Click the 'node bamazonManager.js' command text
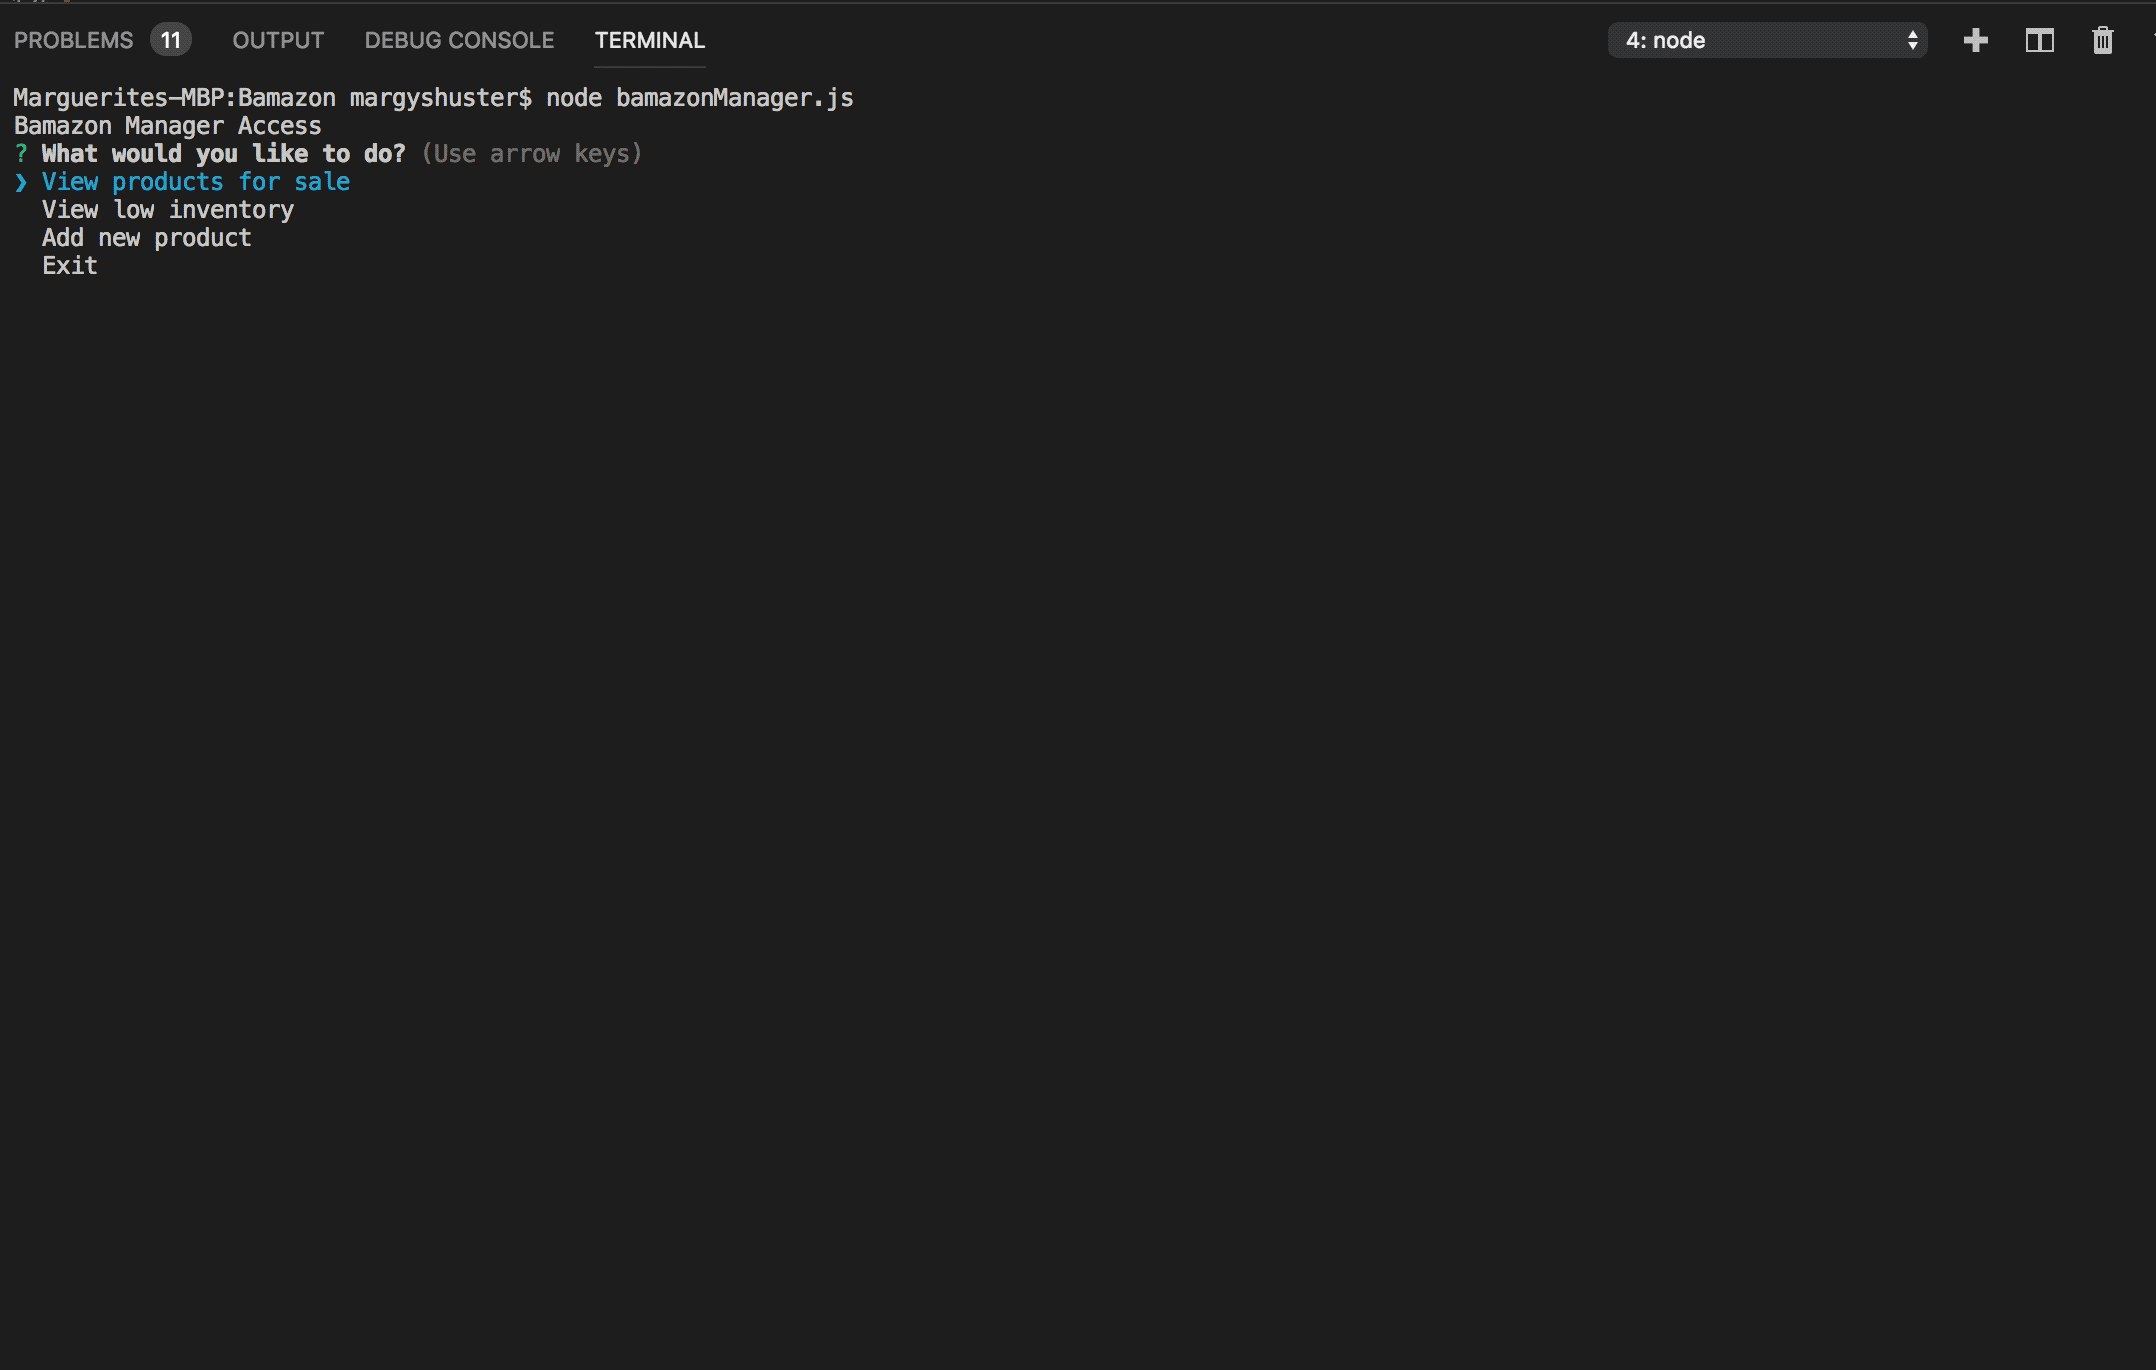2156x1370 pixels. [699, 98]
